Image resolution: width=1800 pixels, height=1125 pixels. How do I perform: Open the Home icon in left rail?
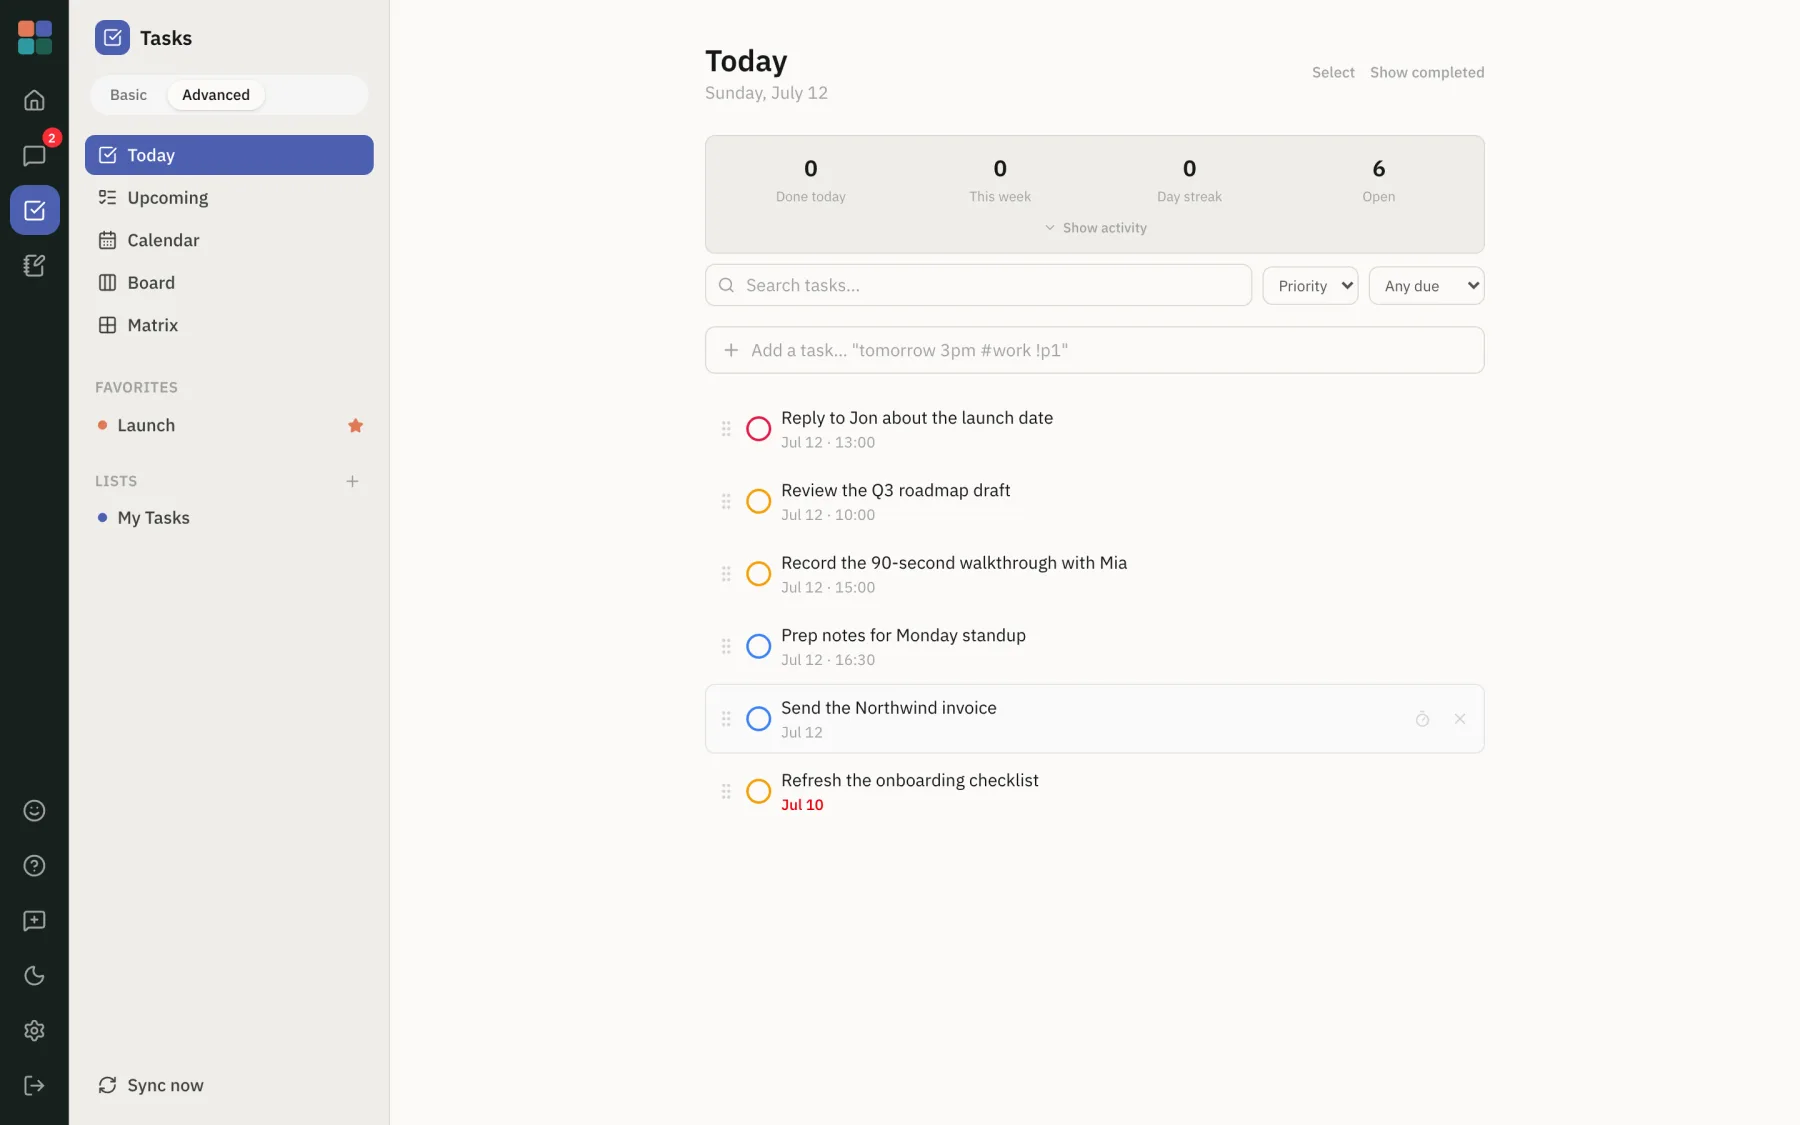pyautogui.click(x=34, y=100)
